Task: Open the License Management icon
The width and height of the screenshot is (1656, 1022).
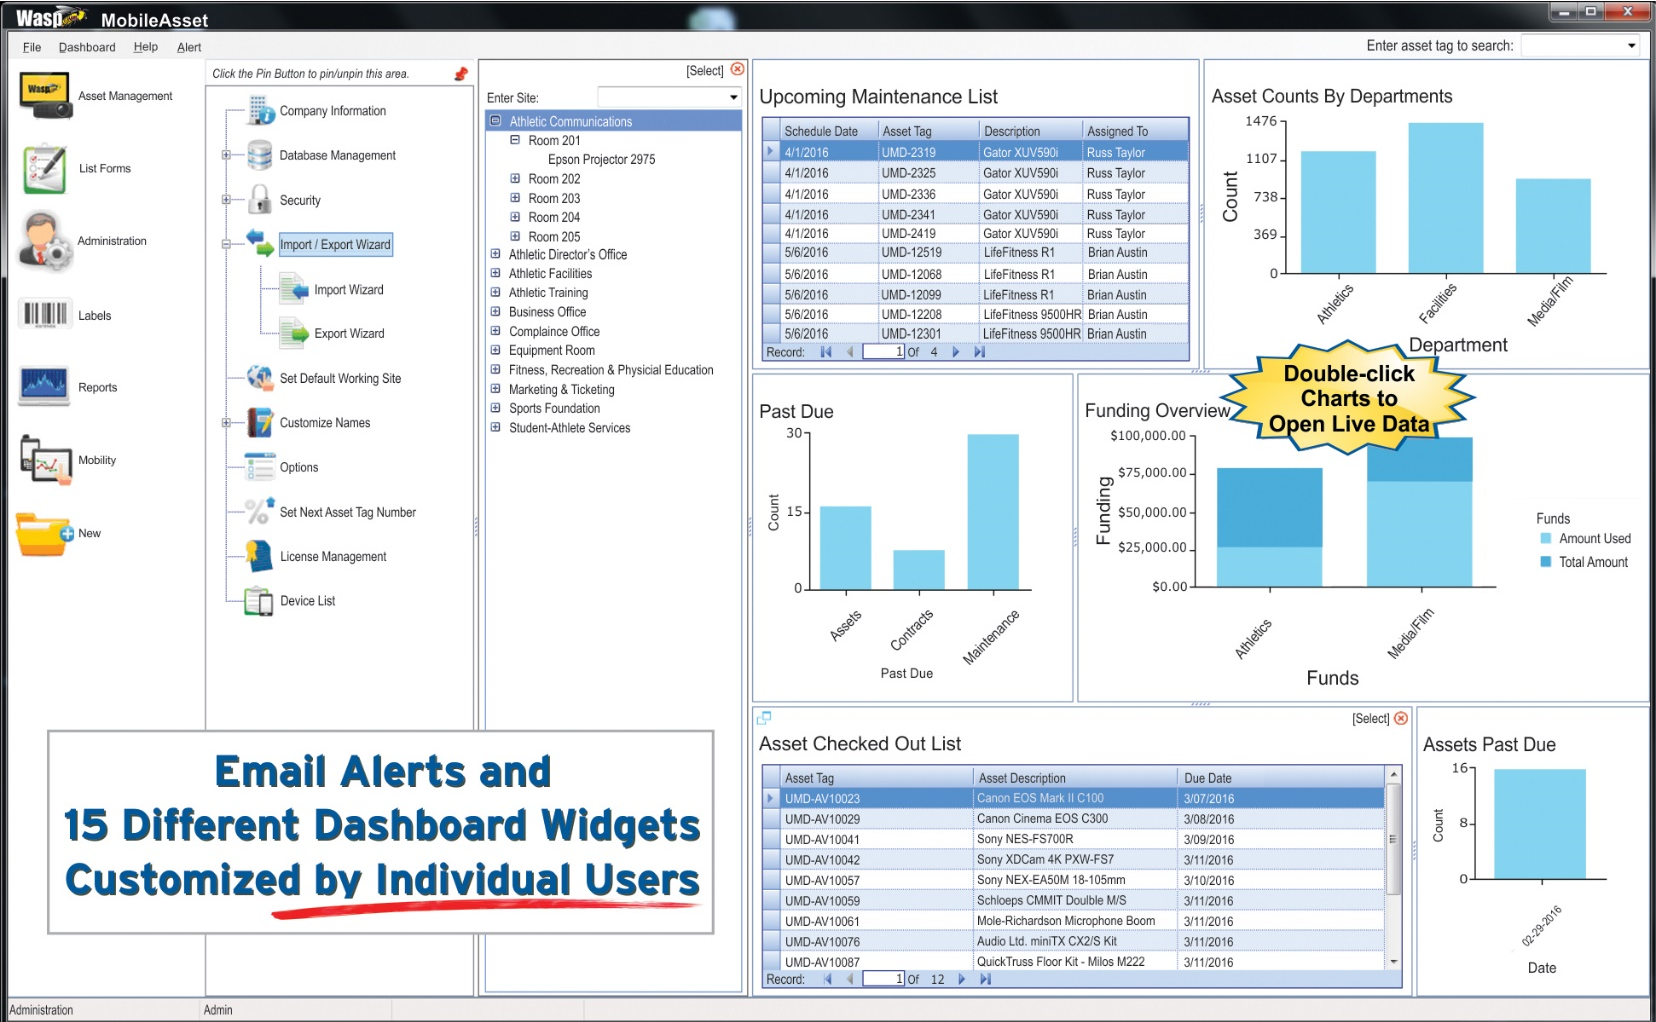Action: tap(260, 556)
